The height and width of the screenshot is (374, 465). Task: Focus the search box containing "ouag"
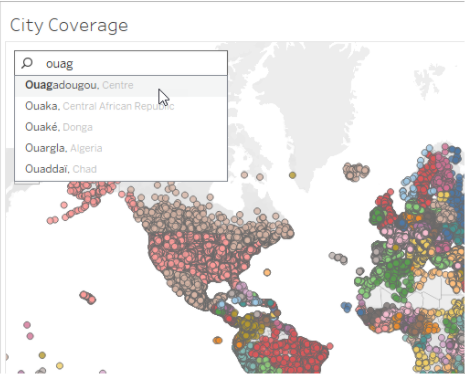[x=121, y=63]
